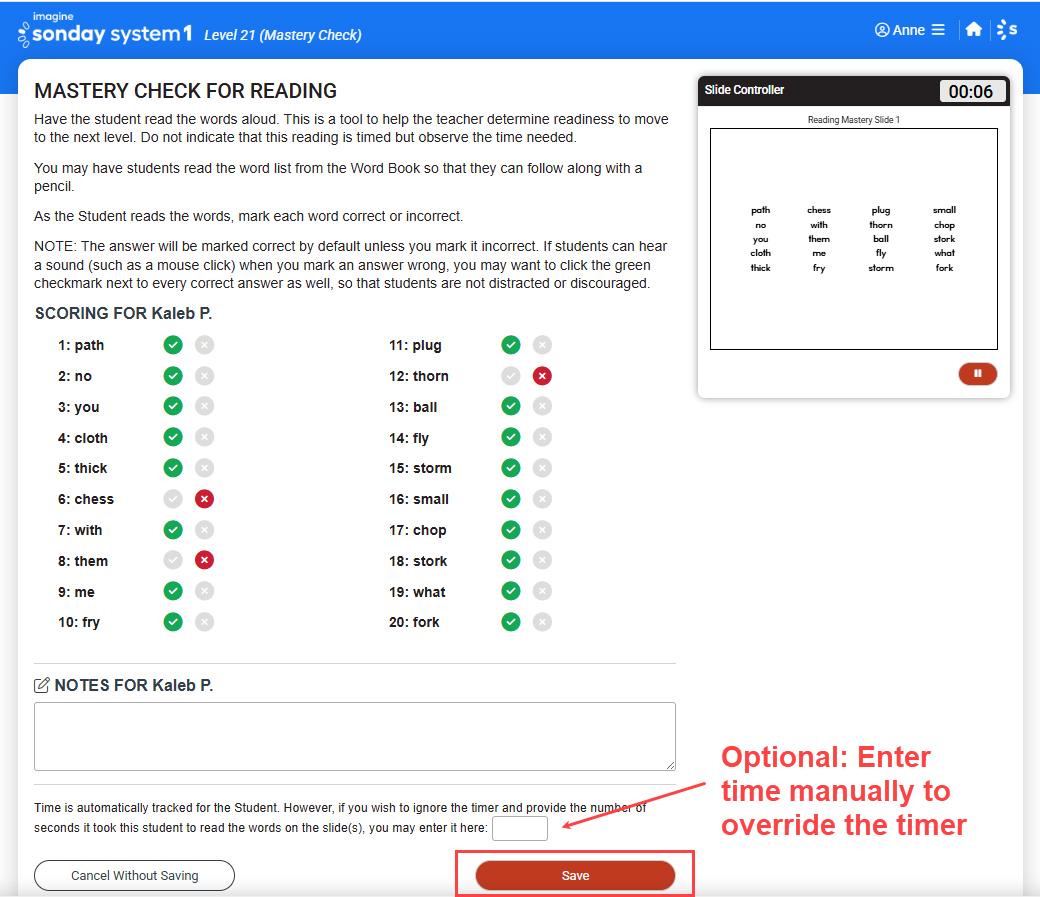Image resolution: width=1040 pixels, height=897 pixels.
Task: Mark word 11 plug as incorrect
Action: [x=542, y=345]
